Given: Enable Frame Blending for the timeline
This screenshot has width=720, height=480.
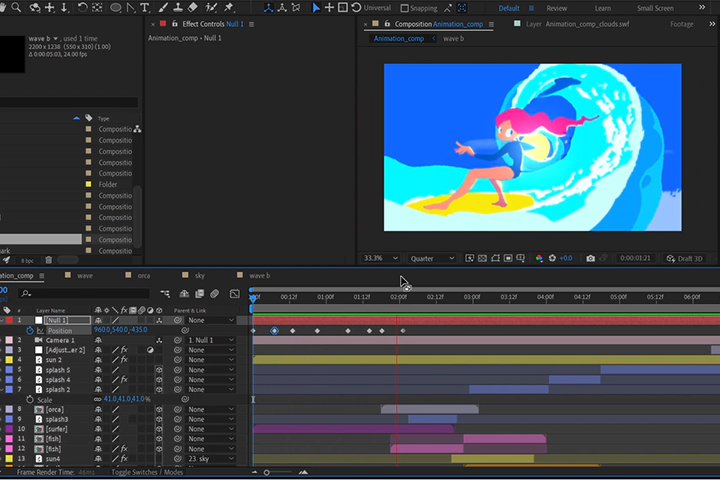Looking at the screenshot, I should 200,294.
